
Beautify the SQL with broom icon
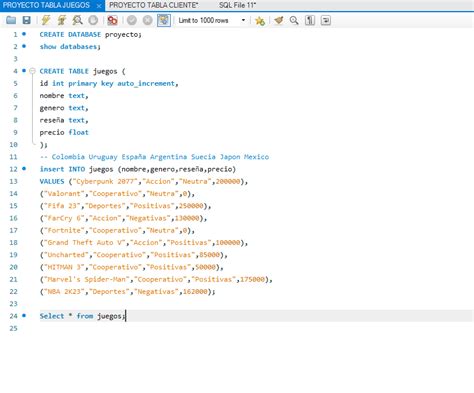(278, 20)
